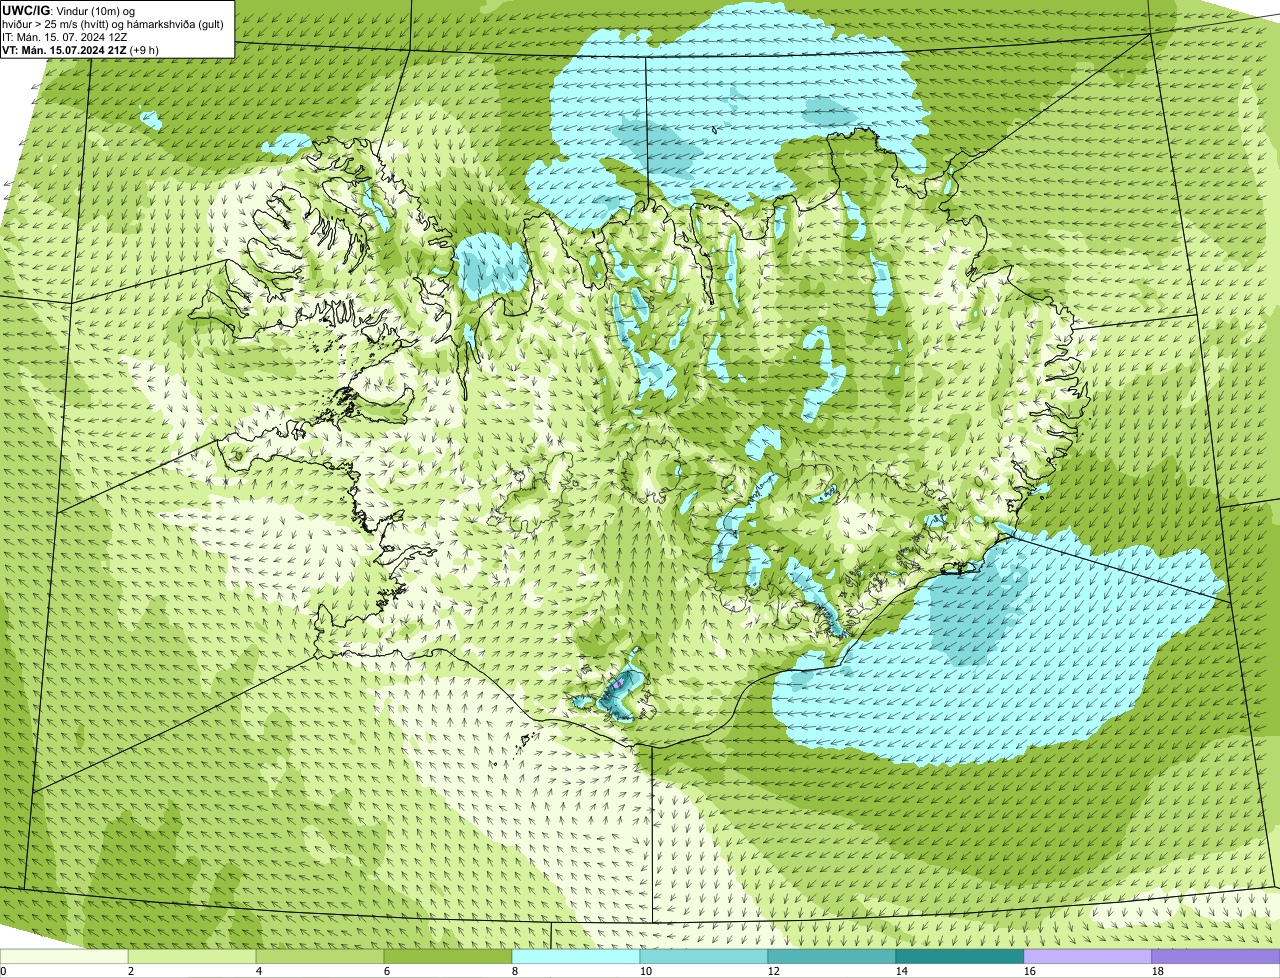Click the scale label "6"
Screen dimensions: 1280x978
click(387, 971)
